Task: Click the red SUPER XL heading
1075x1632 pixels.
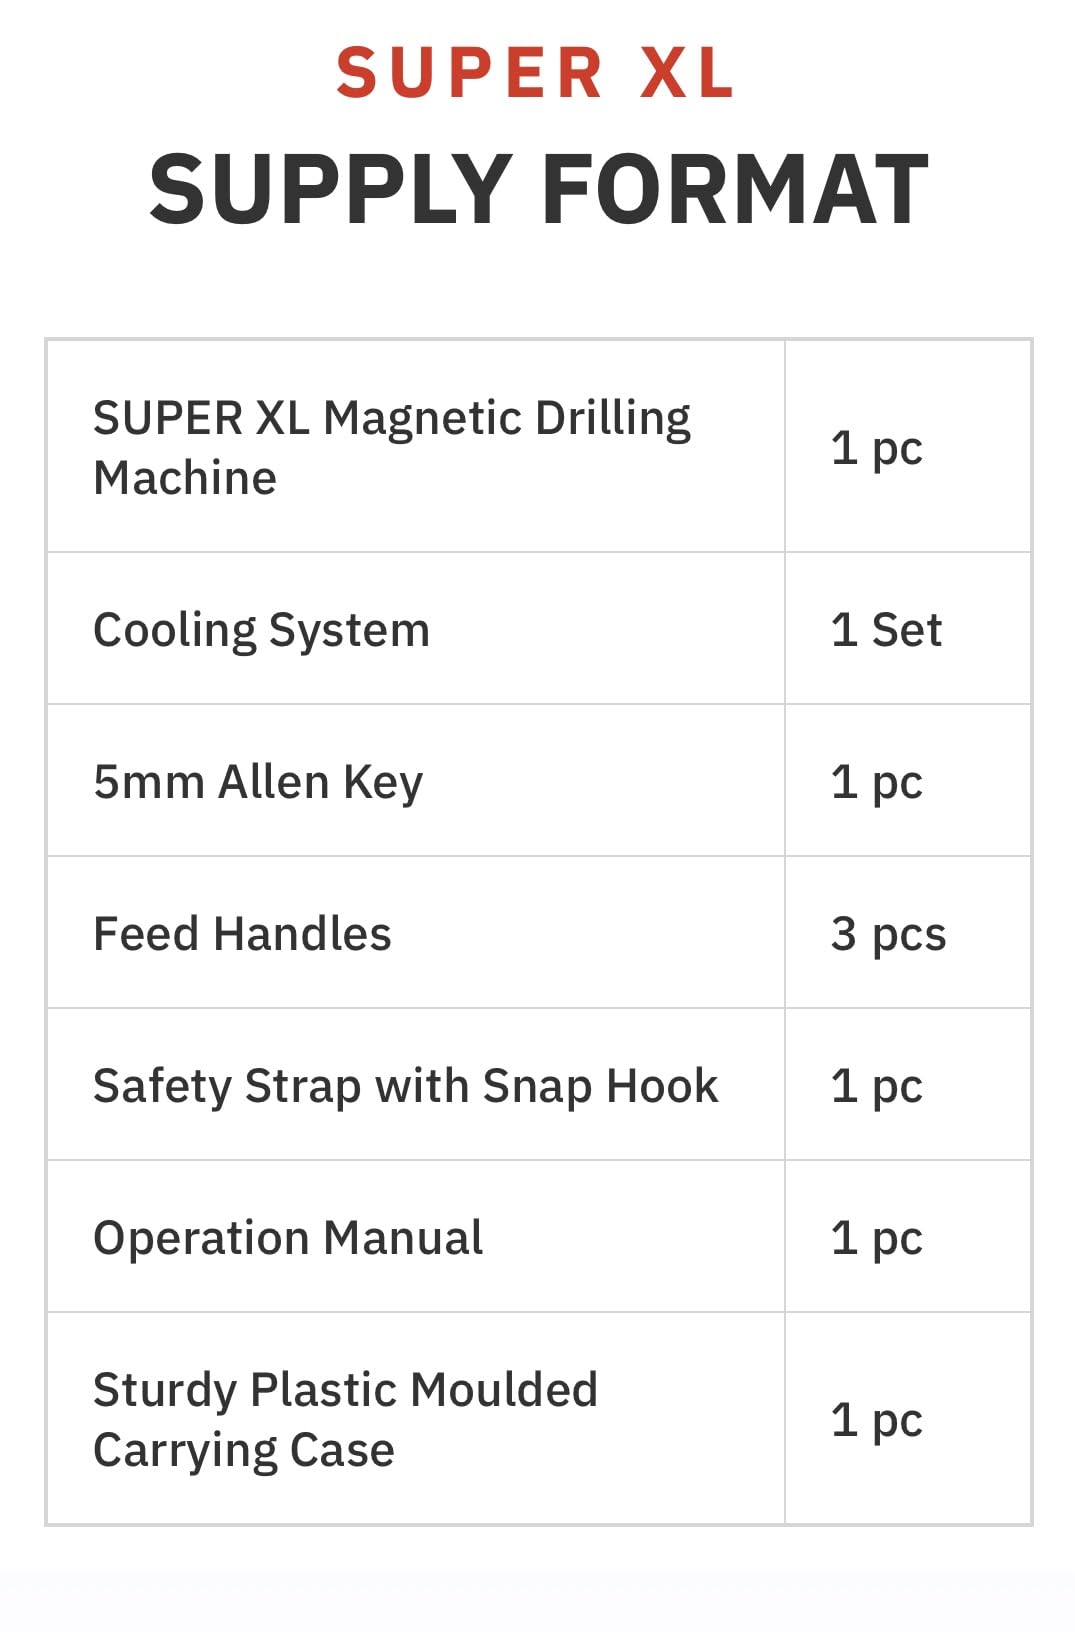Action: 536,73
